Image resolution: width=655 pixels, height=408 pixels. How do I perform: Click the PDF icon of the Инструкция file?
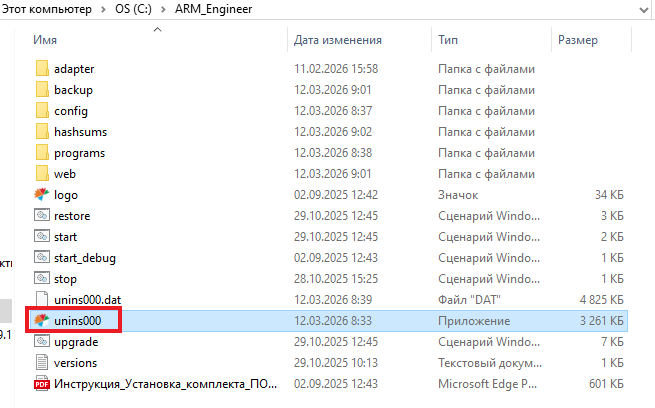(x=41, y=384)
